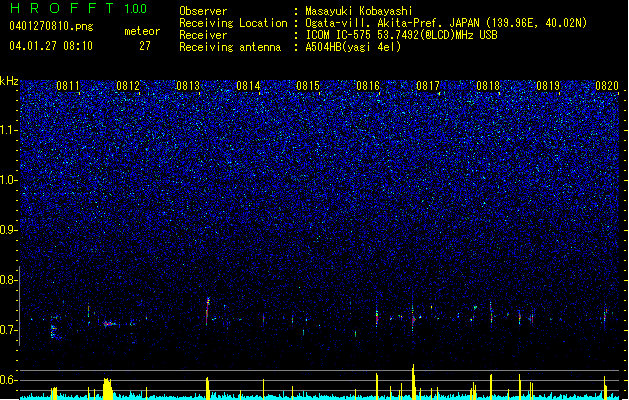Click the 0811 time marker
The image size is (629, 400).
(x=67, y=86)
